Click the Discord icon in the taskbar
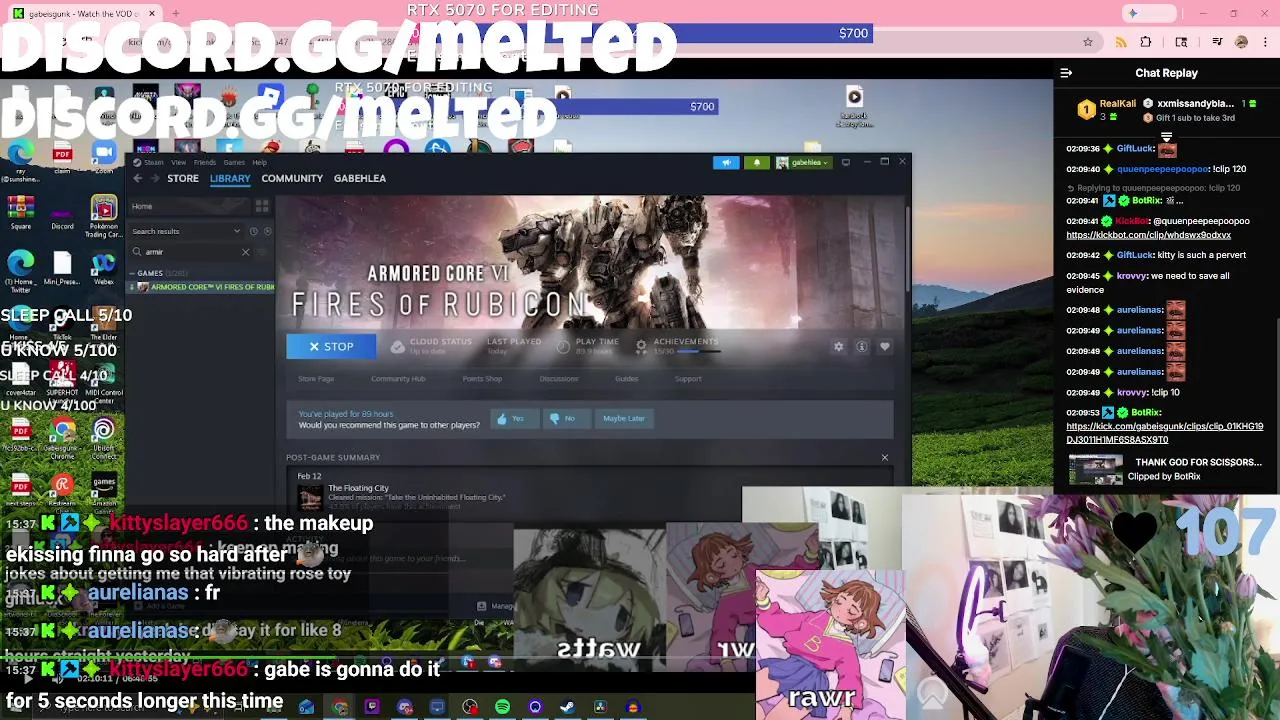The height and width of the screenshot is (720, 1280). point(405,707)
